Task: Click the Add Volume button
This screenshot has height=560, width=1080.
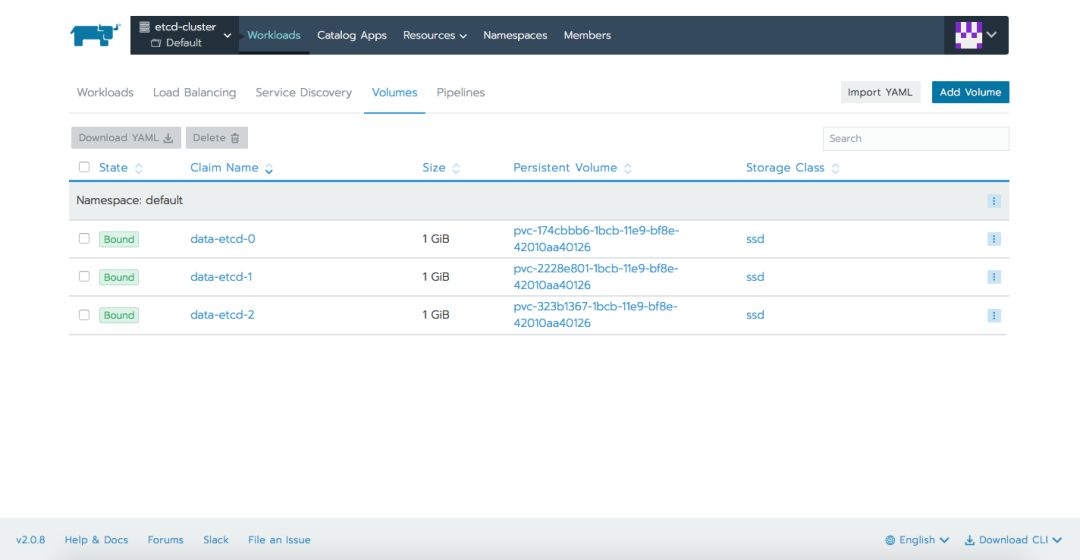Action: (x=970, y=92)
